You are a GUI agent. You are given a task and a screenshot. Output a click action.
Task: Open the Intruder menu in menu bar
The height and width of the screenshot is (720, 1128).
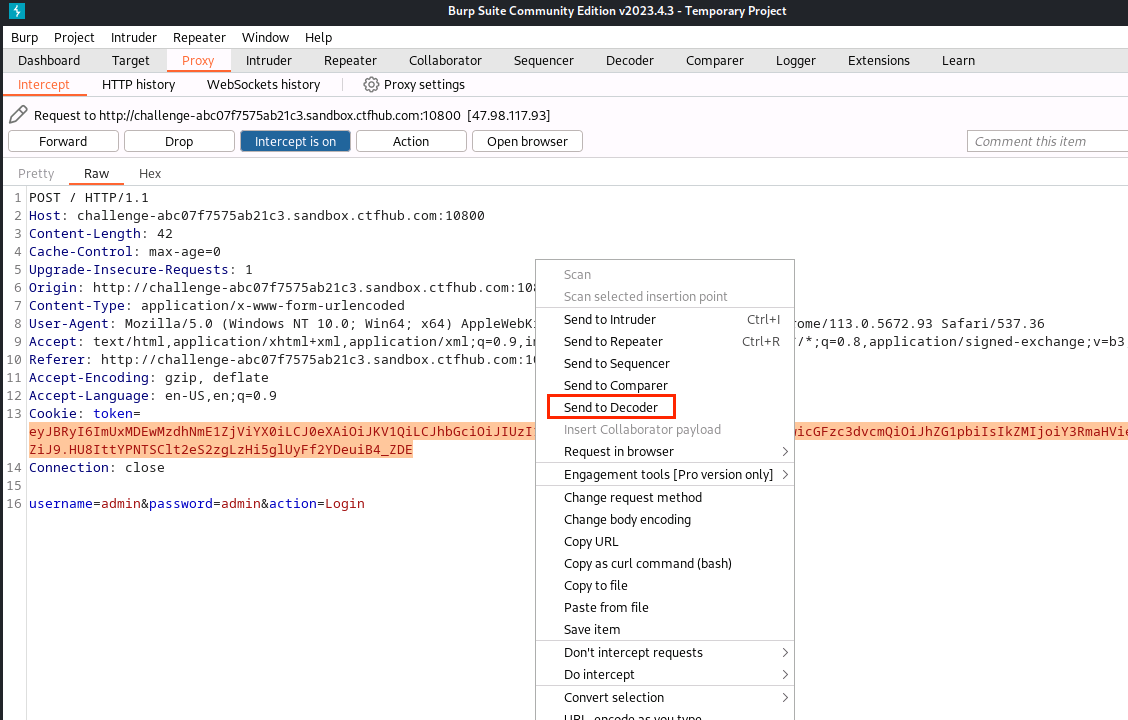coord(134,37)
